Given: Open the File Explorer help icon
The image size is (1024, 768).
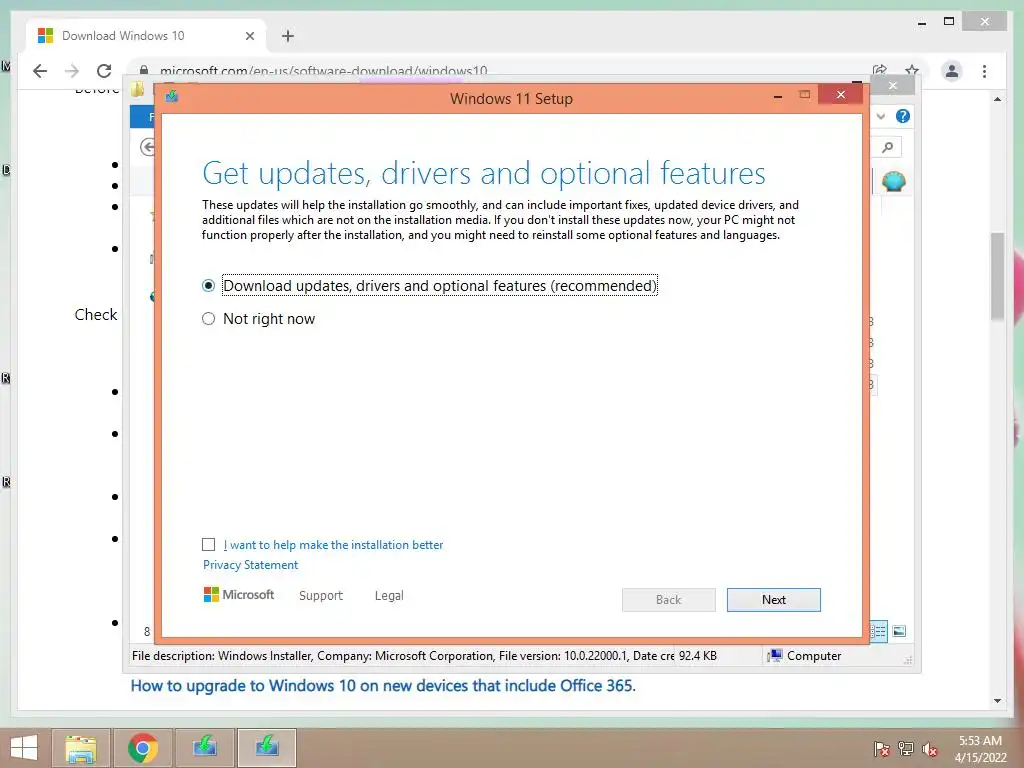Looking at the screenshot, I should pyautogui.click(x=903, y=116).
